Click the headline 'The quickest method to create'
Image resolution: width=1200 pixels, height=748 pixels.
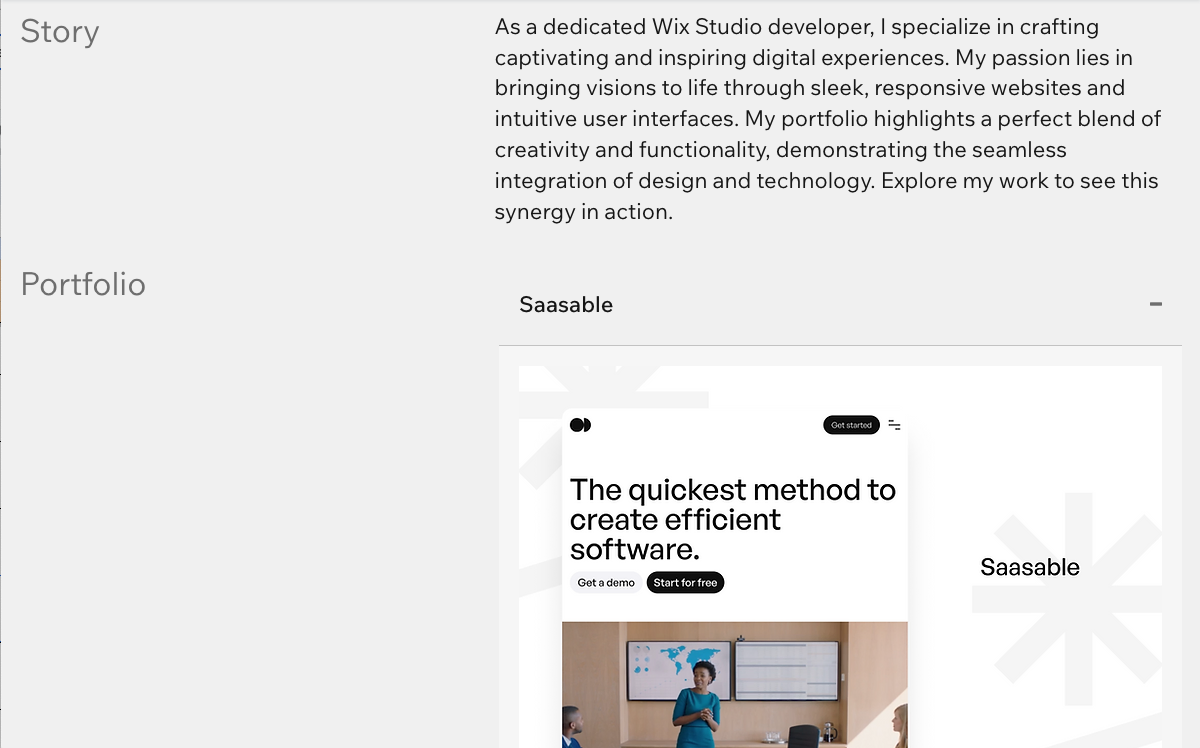[x=733, y=504]
